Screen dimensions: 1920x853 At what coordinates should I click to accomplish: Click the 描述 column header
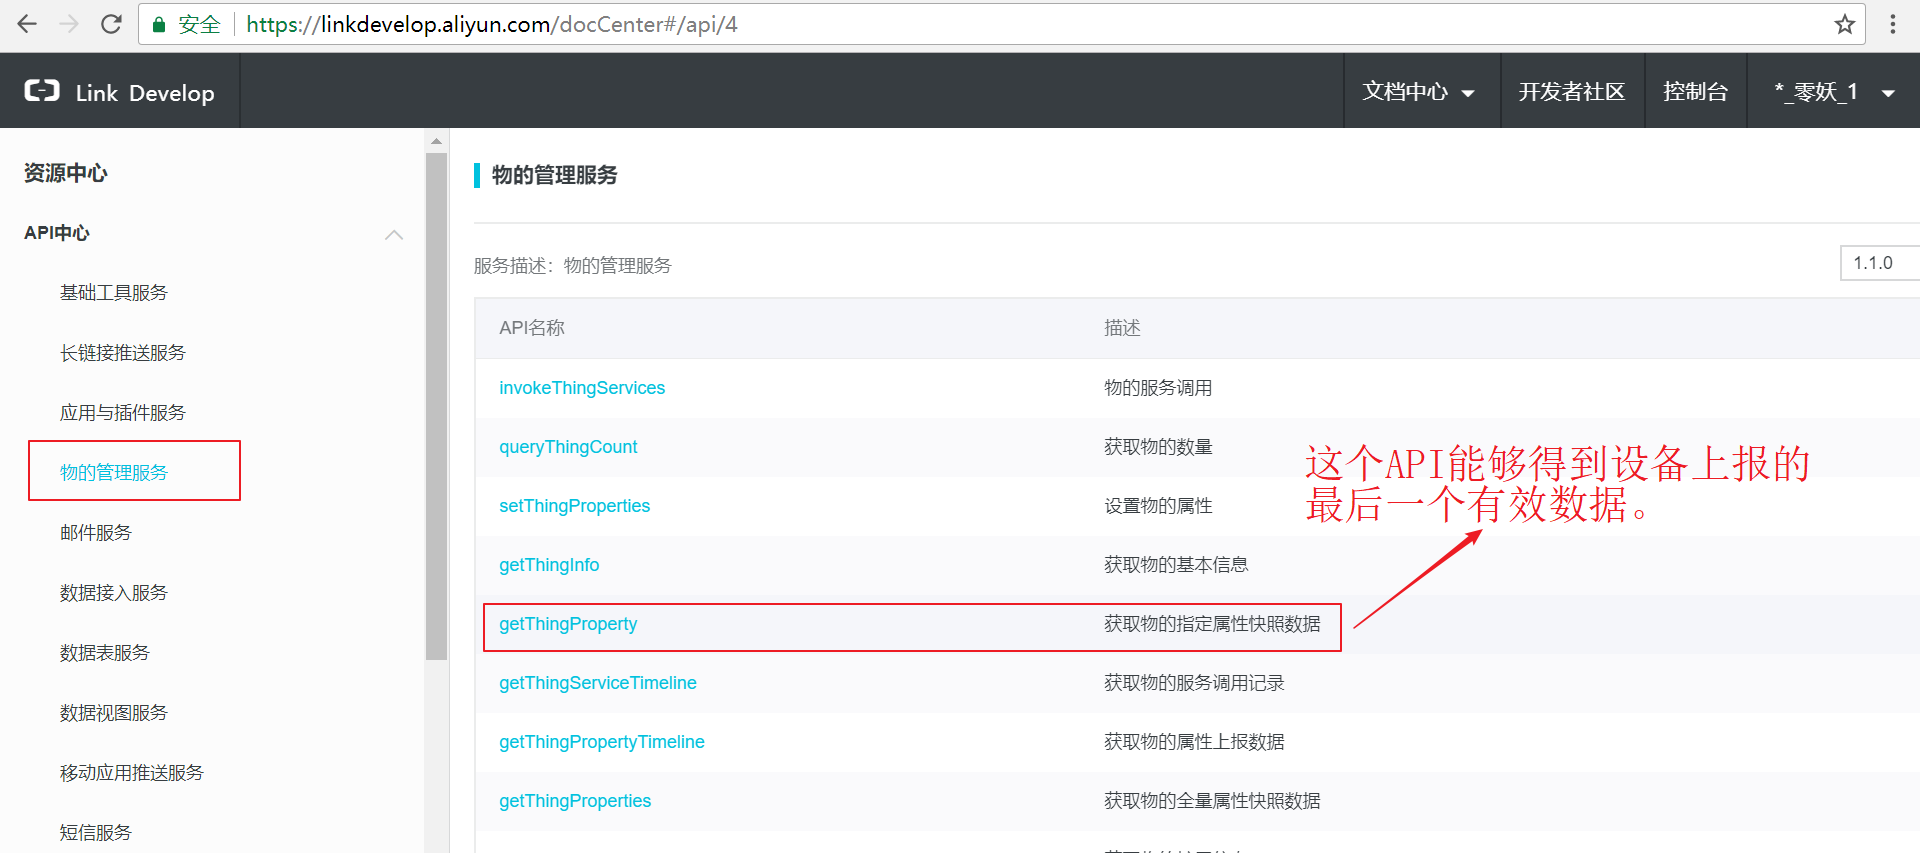(x=1122, y=328)
